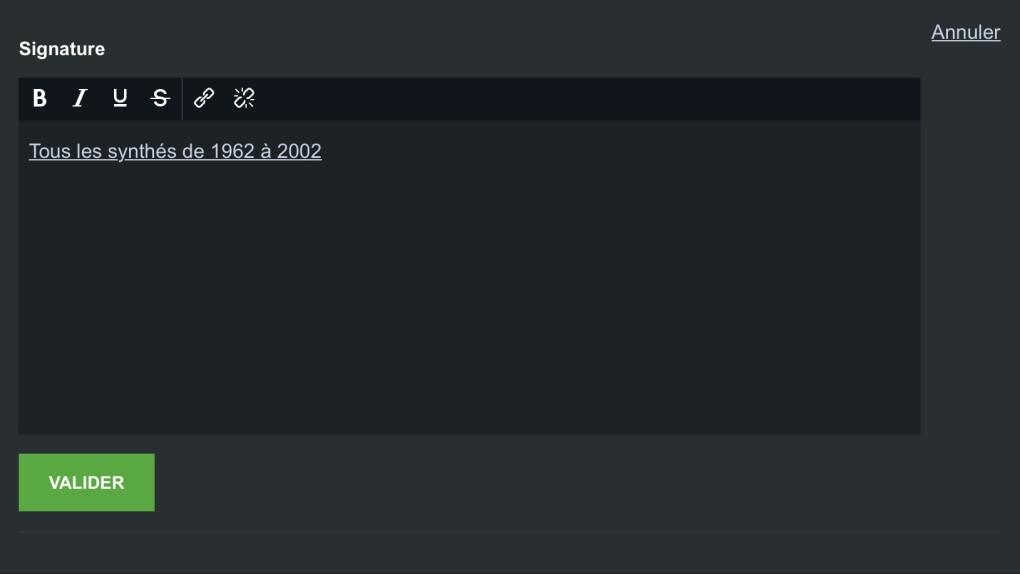Click the empty area of the signature editor
The image size is (1020, 574).
[x=470, y=300]
